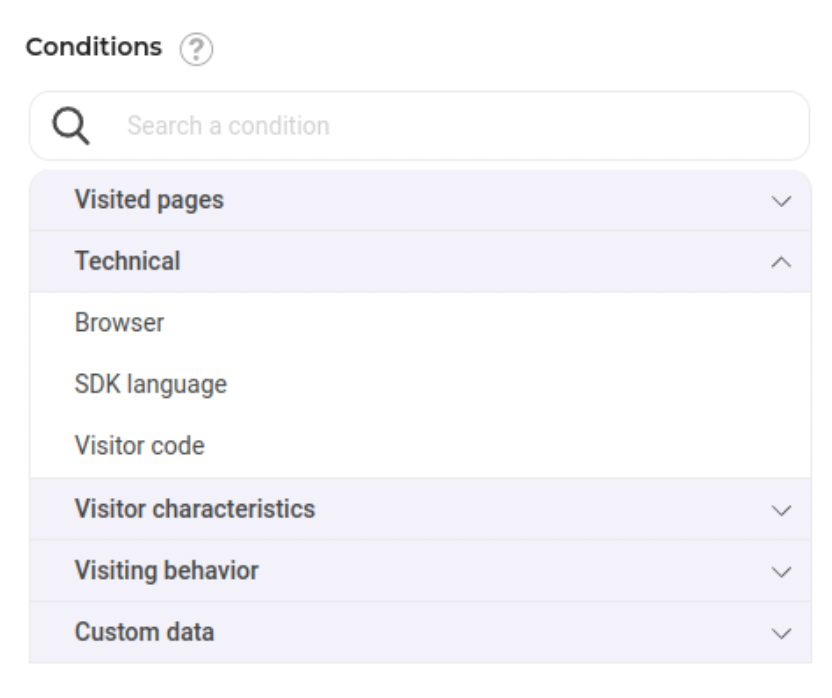Choose the Visitor code condition

tap(420, 446)
